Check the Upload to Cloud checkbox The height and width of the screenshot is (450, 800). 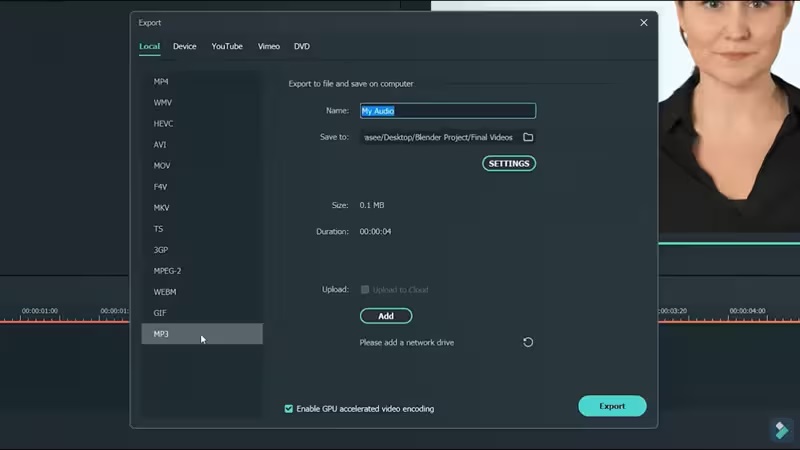click(365, 290)
